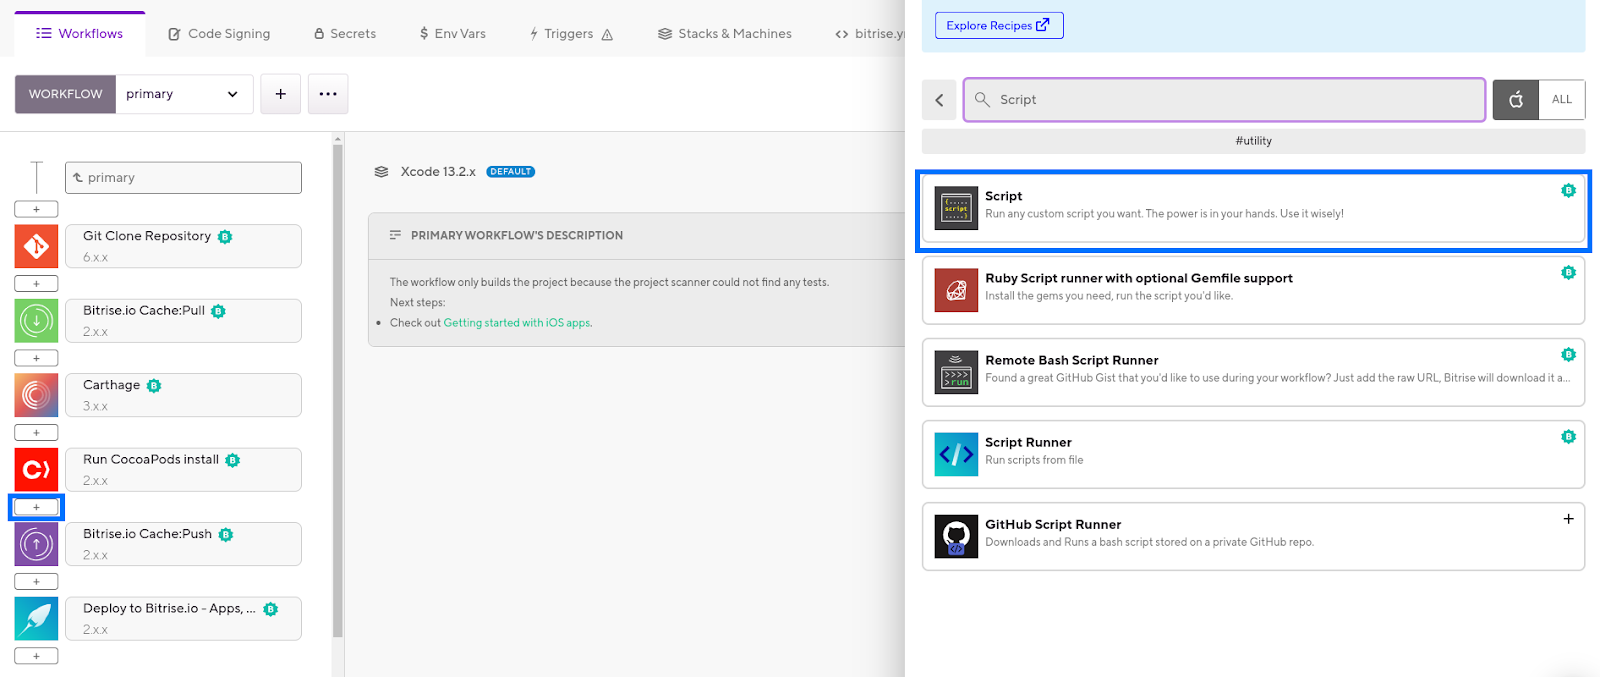Click the verified badge on Remote Bash Script Runner

pyautogui.click(x=1568, y=355)
